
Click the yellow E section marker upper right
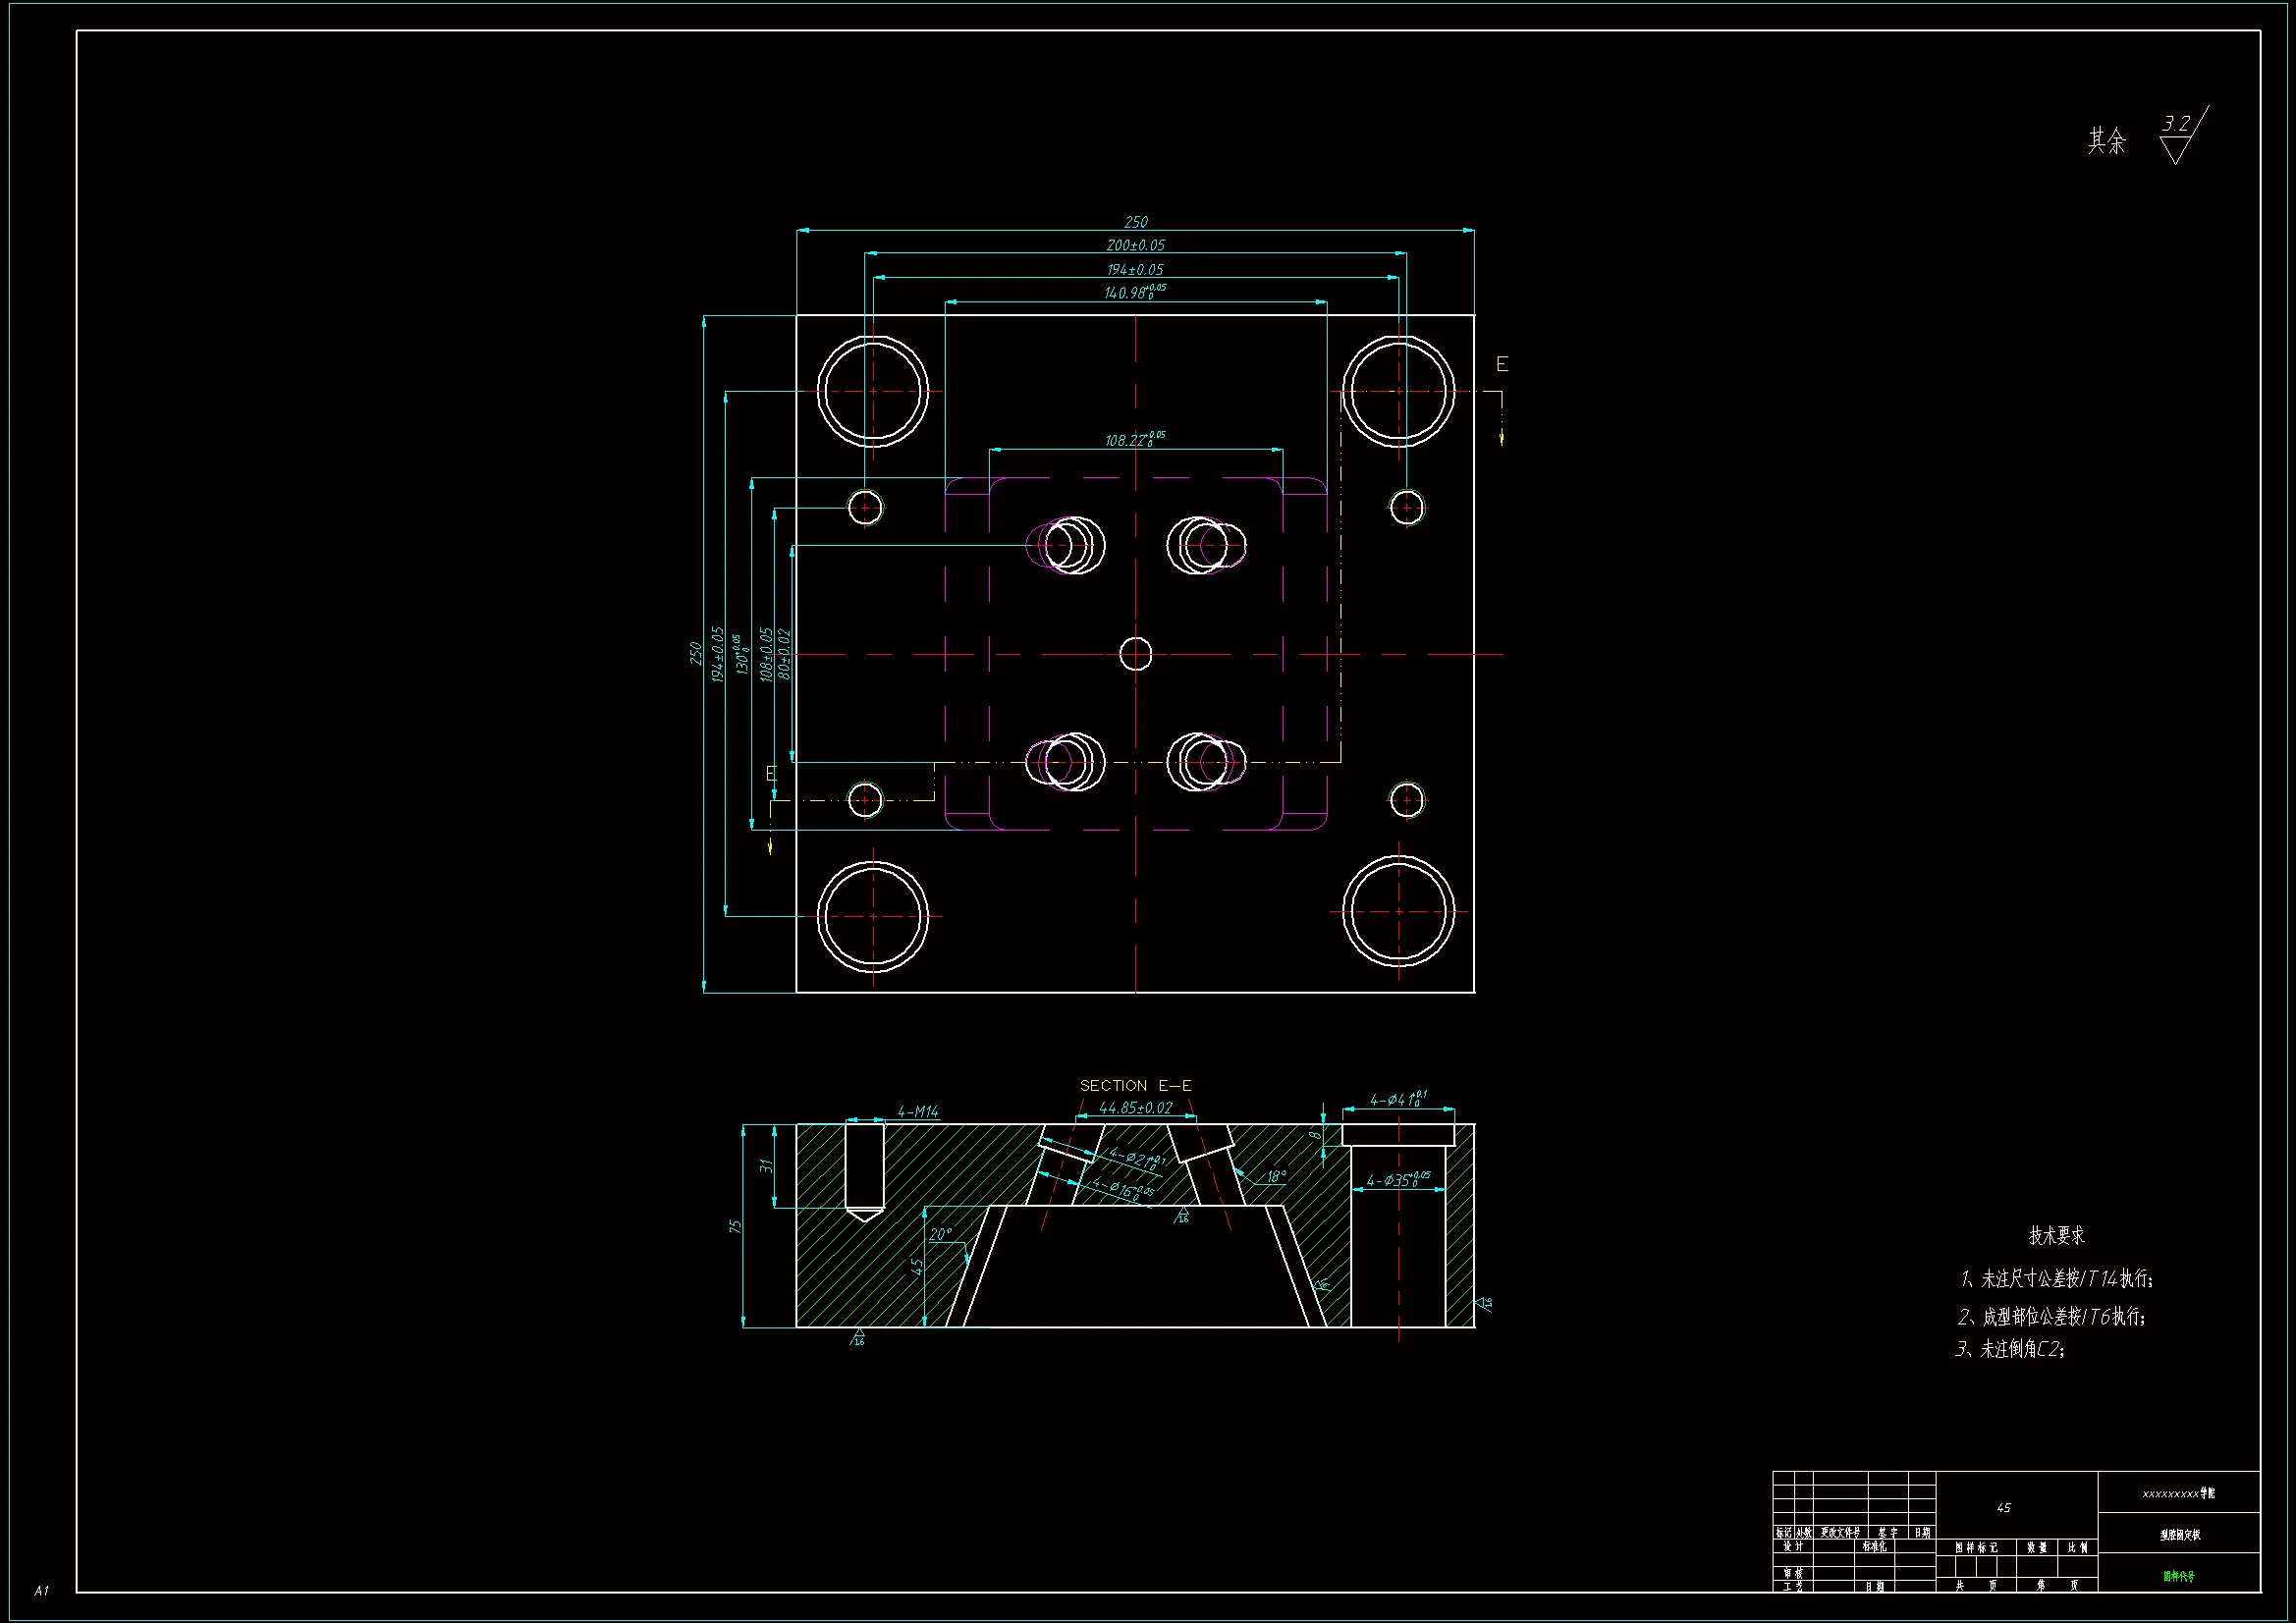[1501, 365]
